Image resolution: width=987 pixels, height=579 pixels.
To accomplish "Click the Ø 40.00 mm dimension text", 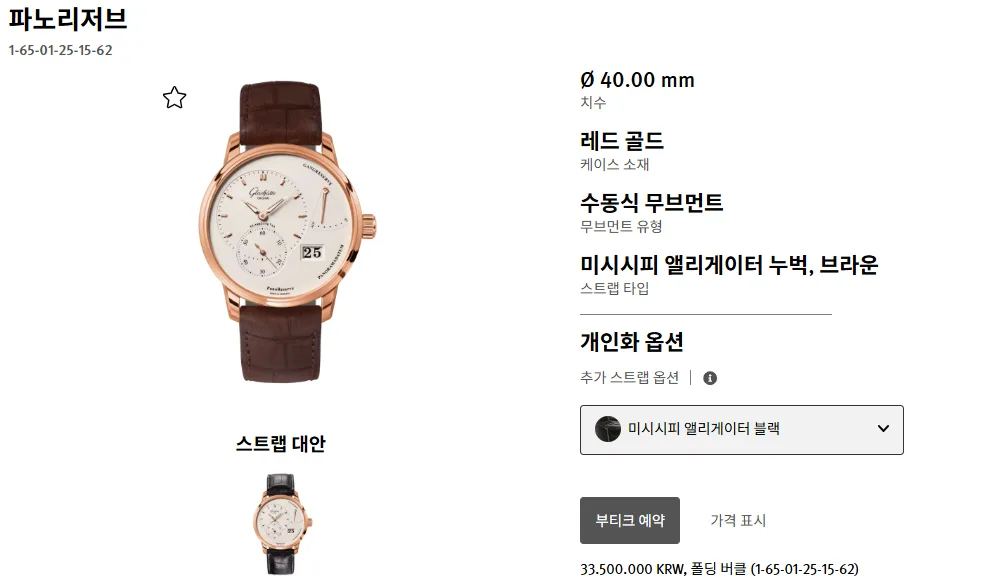I will pyautogui.click(x=637, y=80).
